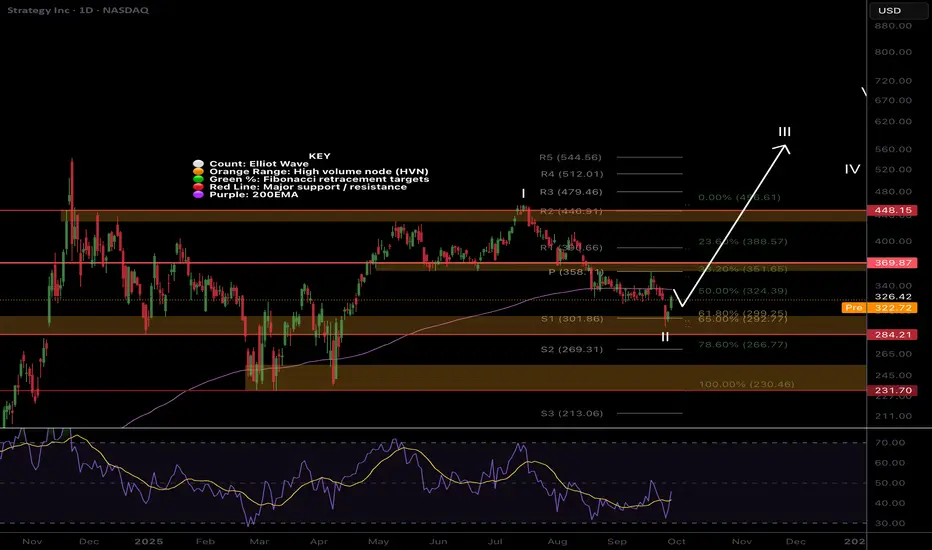The height and width of the screenshot is (550, 932).
Task: Click the white projection arrowhead near wave III
Action: point(785,149)
